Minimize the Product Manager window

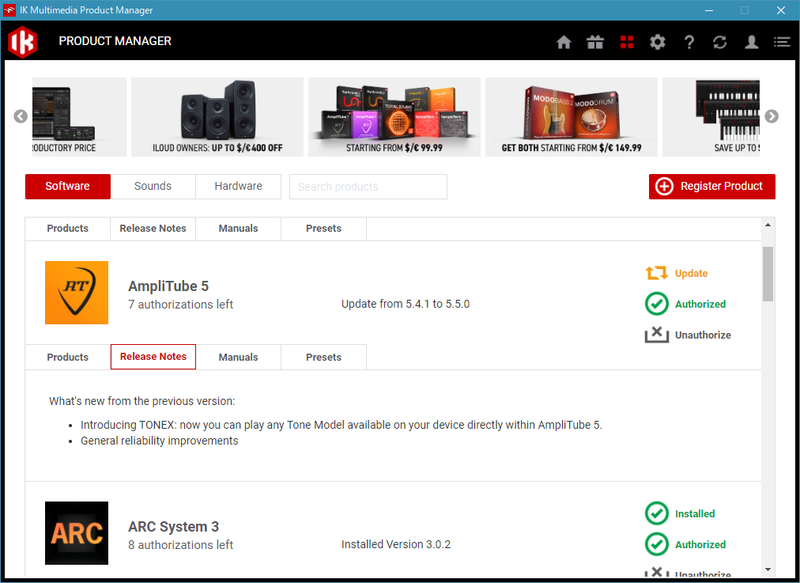(709, 10)
